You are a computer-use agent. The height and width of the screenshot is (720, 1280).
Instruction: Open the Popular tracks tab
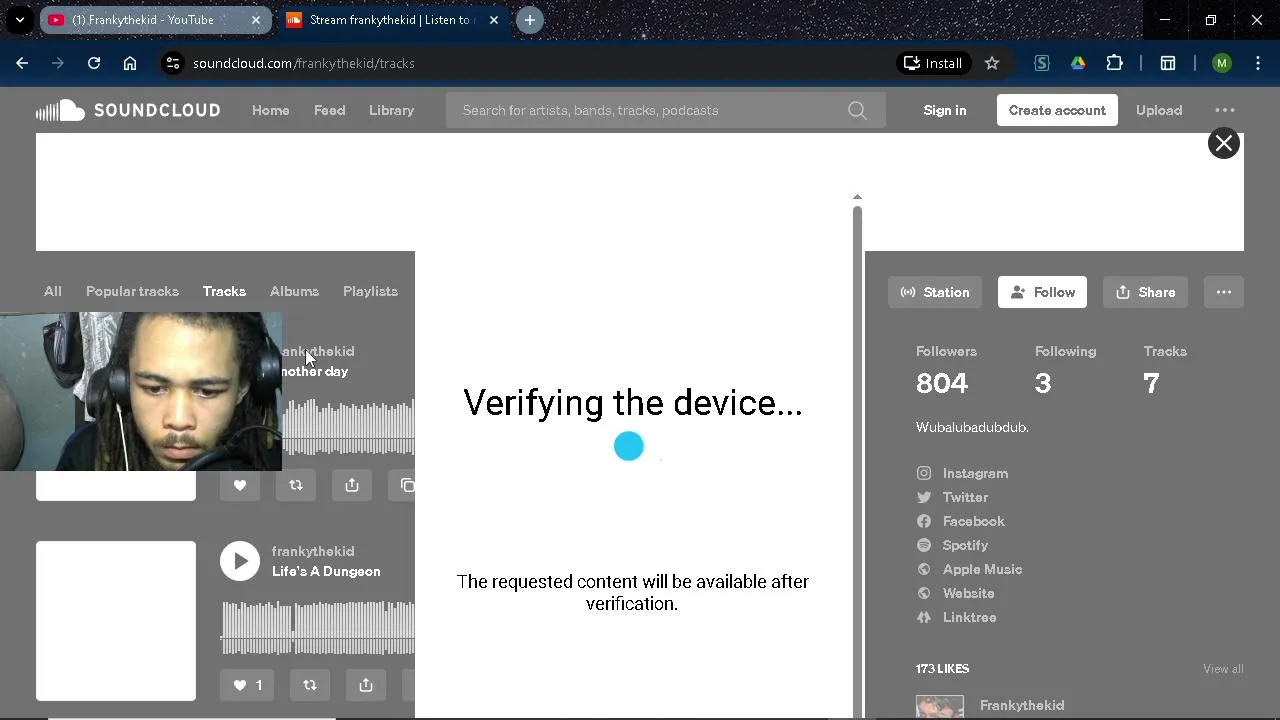point(132,291)
